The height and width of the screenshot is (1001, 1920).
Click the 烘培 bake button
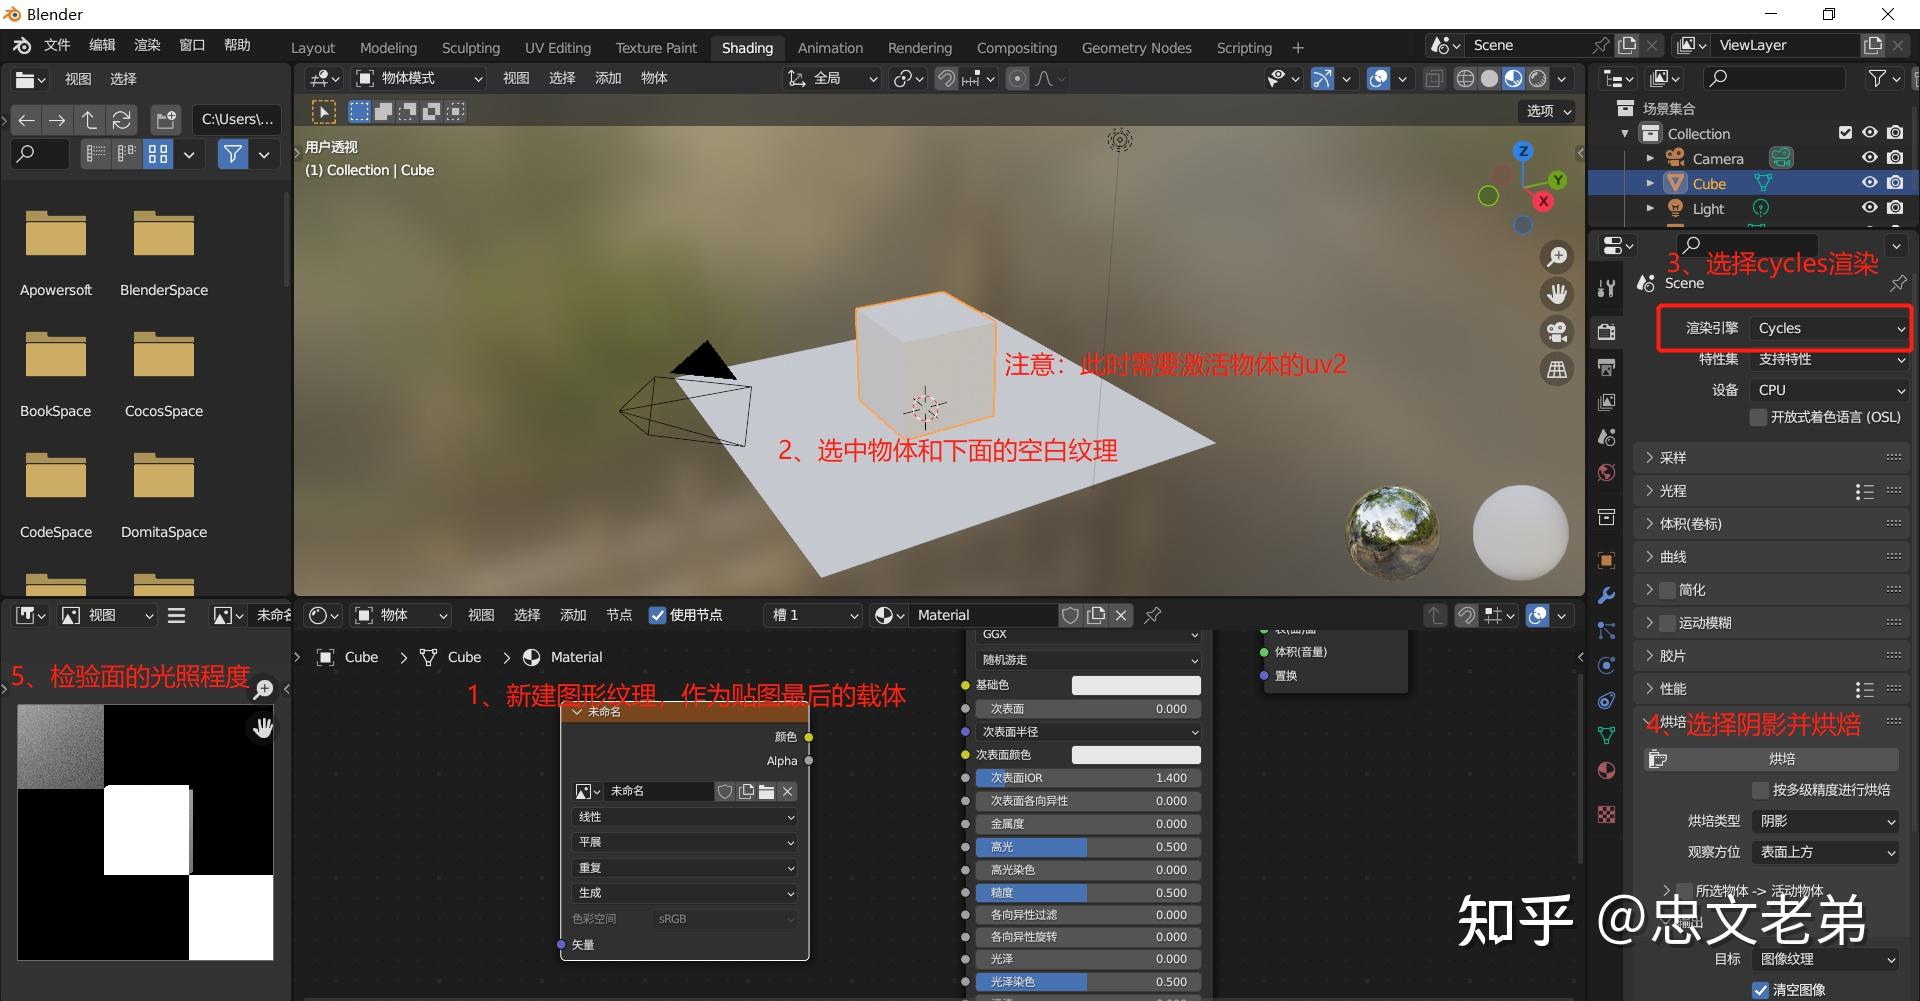point(1781,759)
